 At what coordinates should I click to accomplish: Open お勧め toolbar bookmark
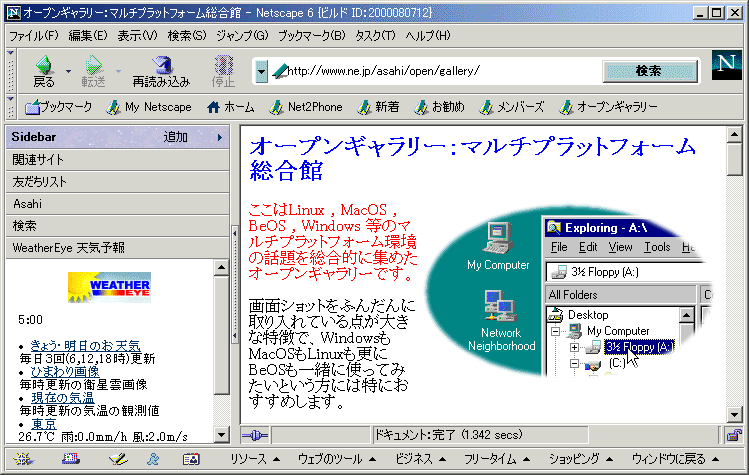coord(439,107)
